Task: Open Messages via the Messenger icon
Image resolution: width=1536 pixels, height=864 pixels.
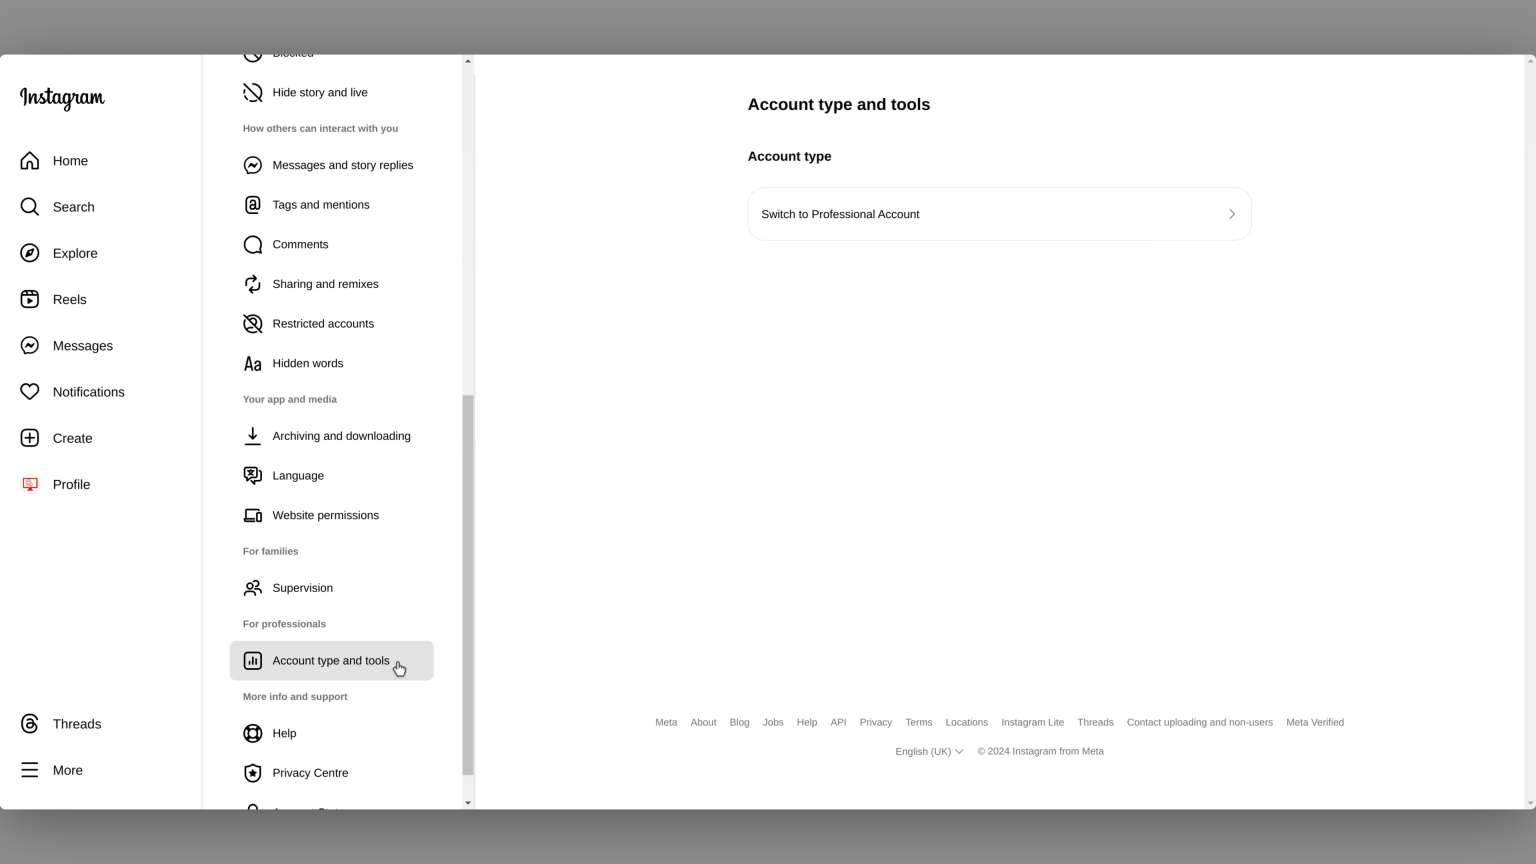Action: point(30,345)
